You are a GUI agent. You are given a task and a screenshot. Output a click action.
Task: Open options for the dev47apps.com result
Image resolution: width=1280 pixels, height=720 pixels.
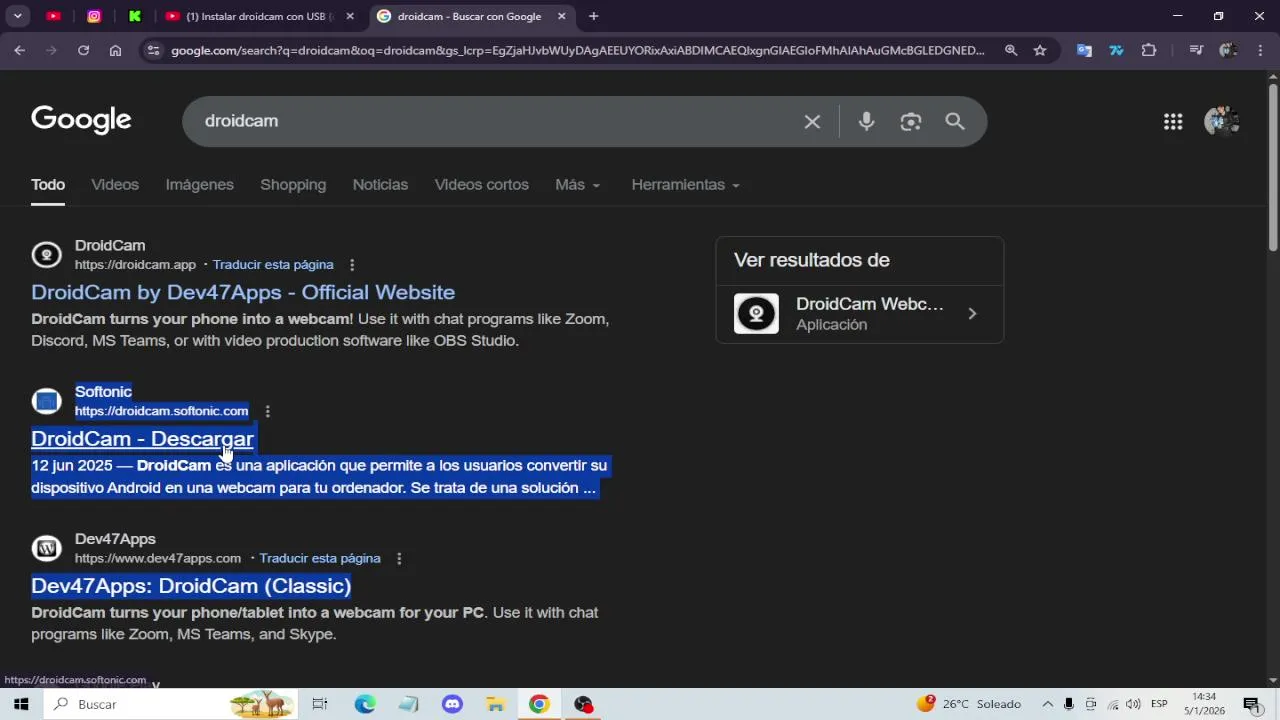(399, 558)
